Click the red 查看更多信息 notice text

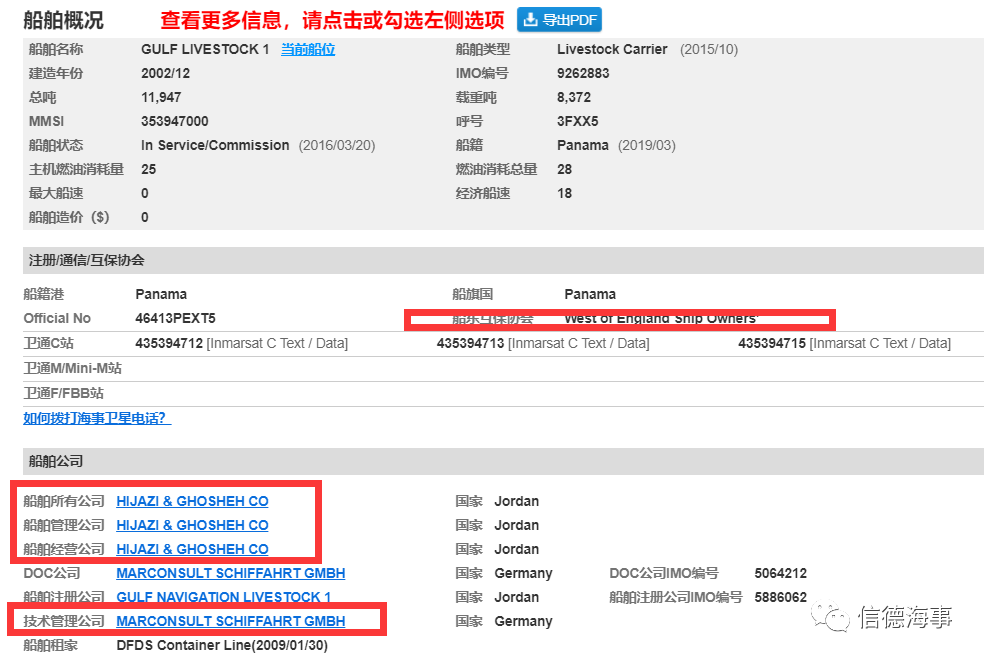[333, 20]
